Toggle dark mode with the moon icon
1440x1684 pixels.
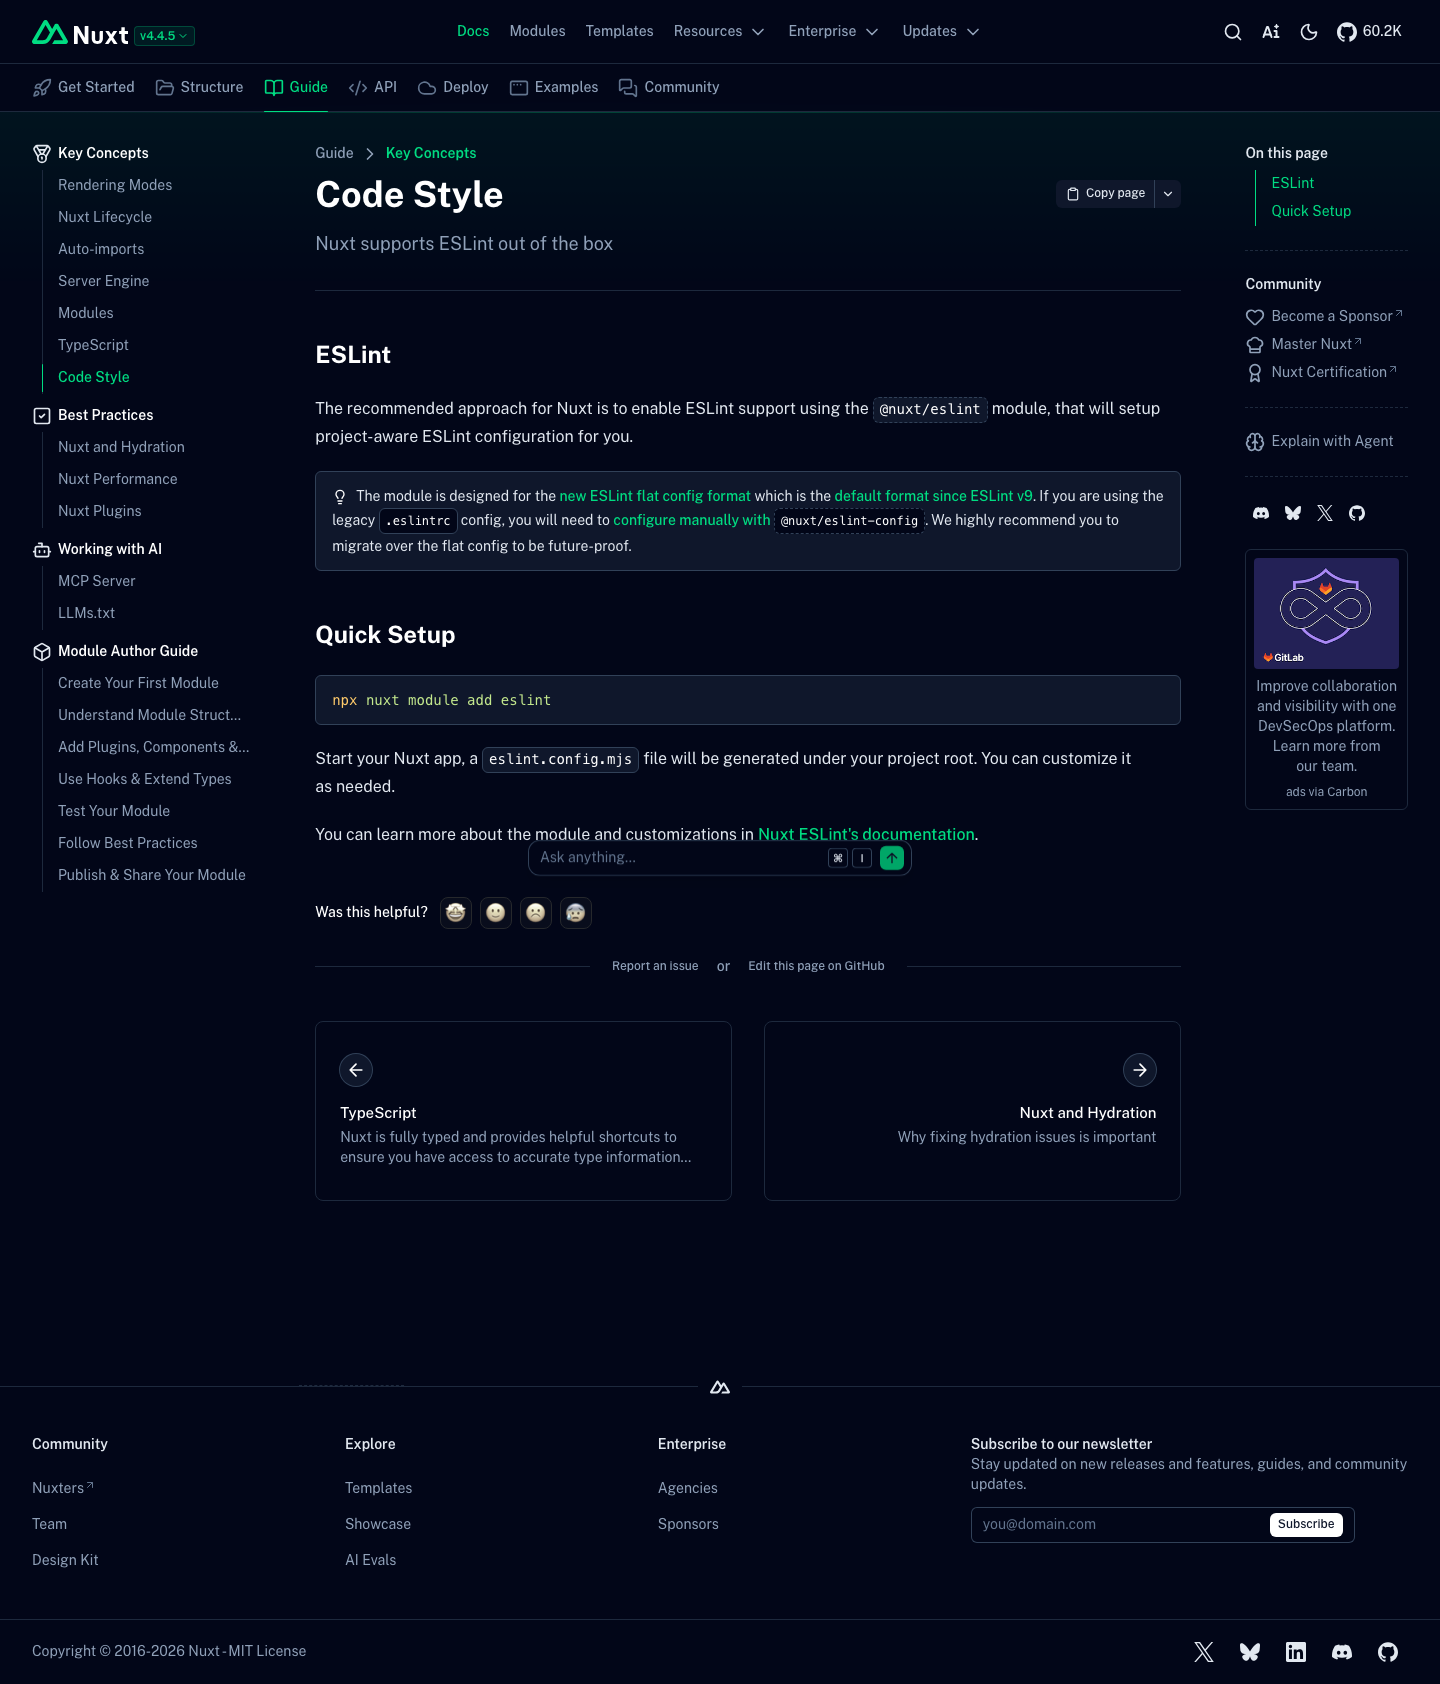tap(1309, 32)
